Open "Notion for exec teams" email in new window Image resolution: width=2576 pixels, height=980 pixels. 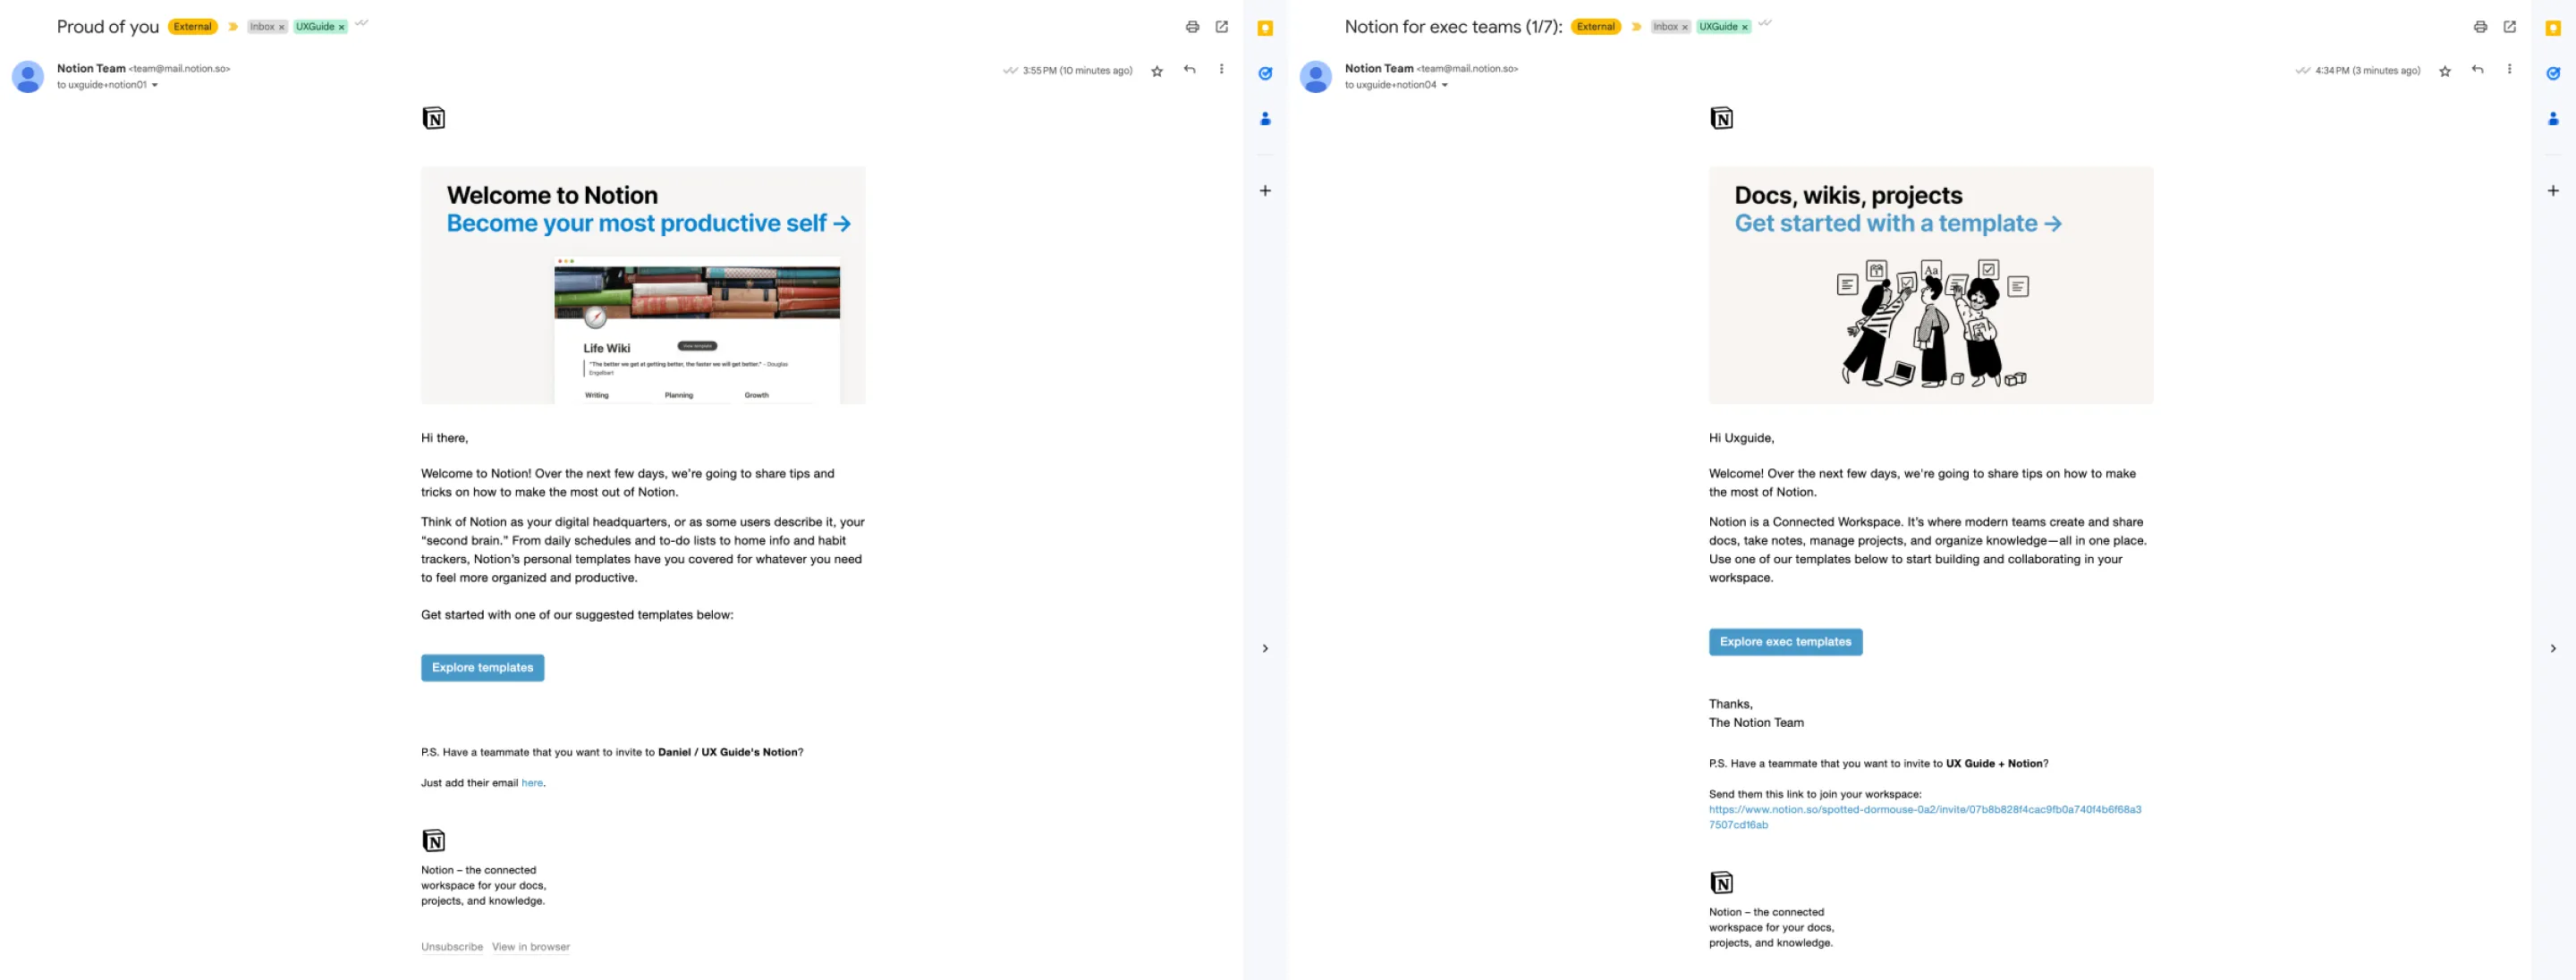coord(2509,27)
